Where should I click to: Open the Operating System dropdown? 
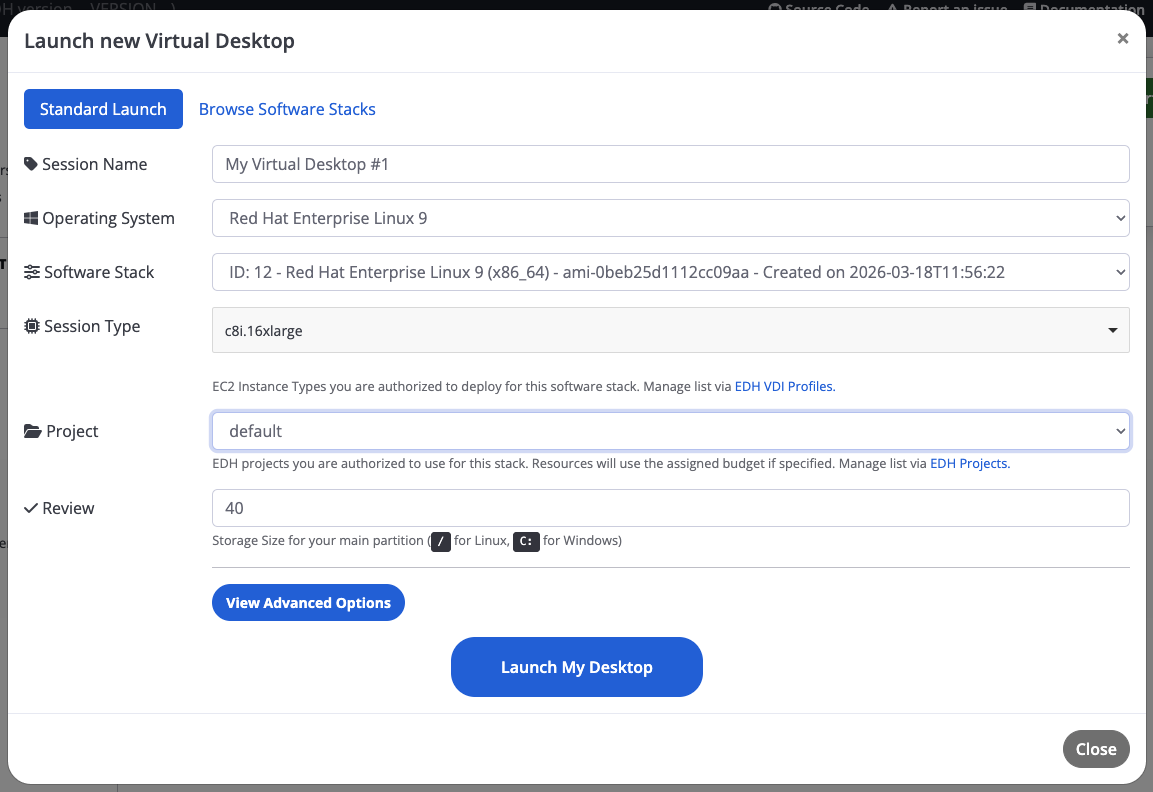click(x=670, y=218)
